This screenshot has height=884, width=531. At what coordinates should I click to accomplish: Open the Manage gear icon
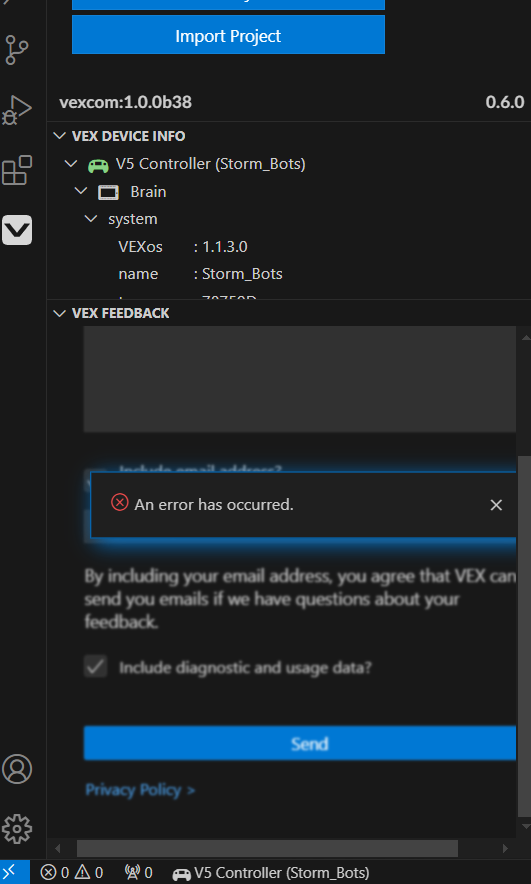click(x=17, y=829)
